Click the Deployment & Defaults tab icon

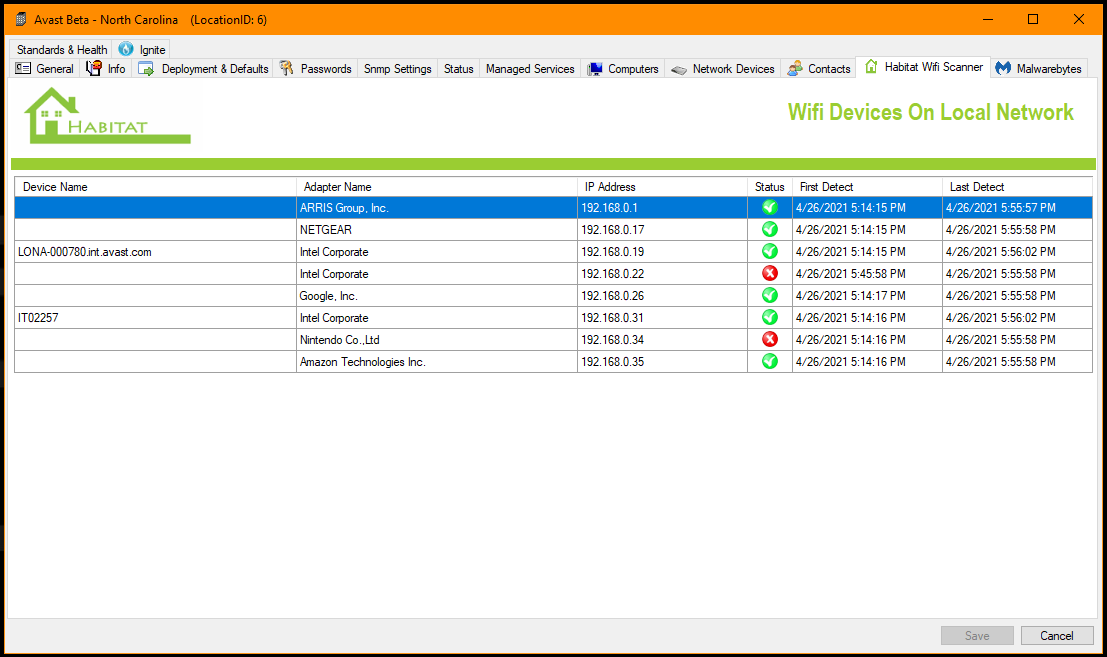(x=146, y=68)
